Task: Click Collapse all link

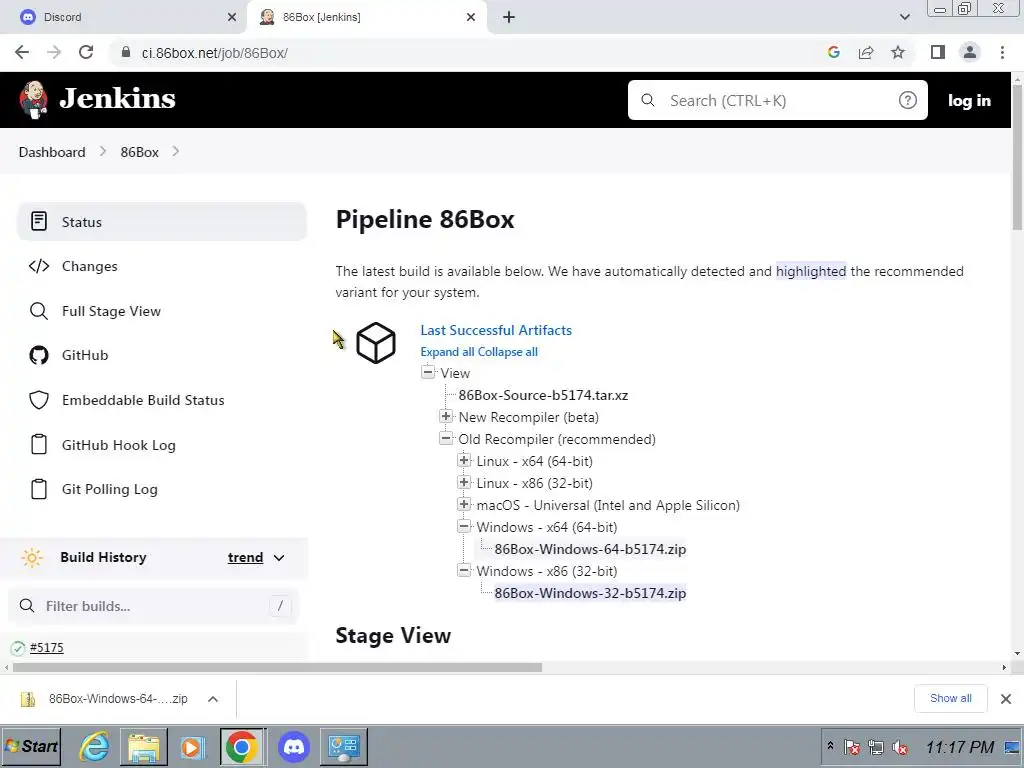Action: pyautogui.click(x=507, y=351)
